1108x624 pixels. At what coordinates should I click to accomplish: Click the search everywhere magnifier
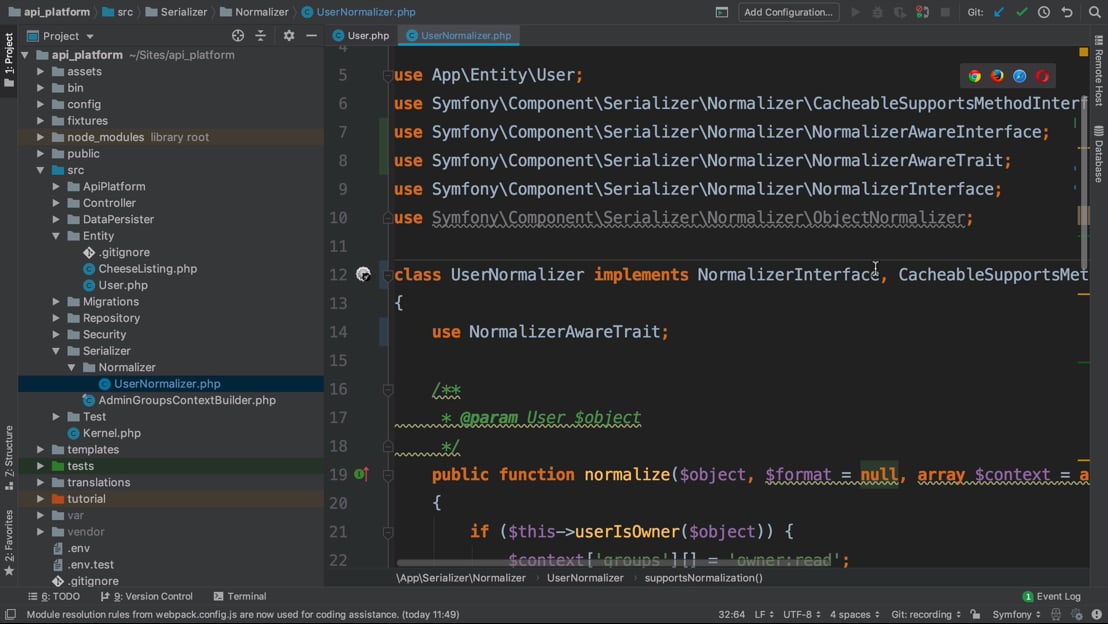pyautogui.click(x=1094, y=12)
